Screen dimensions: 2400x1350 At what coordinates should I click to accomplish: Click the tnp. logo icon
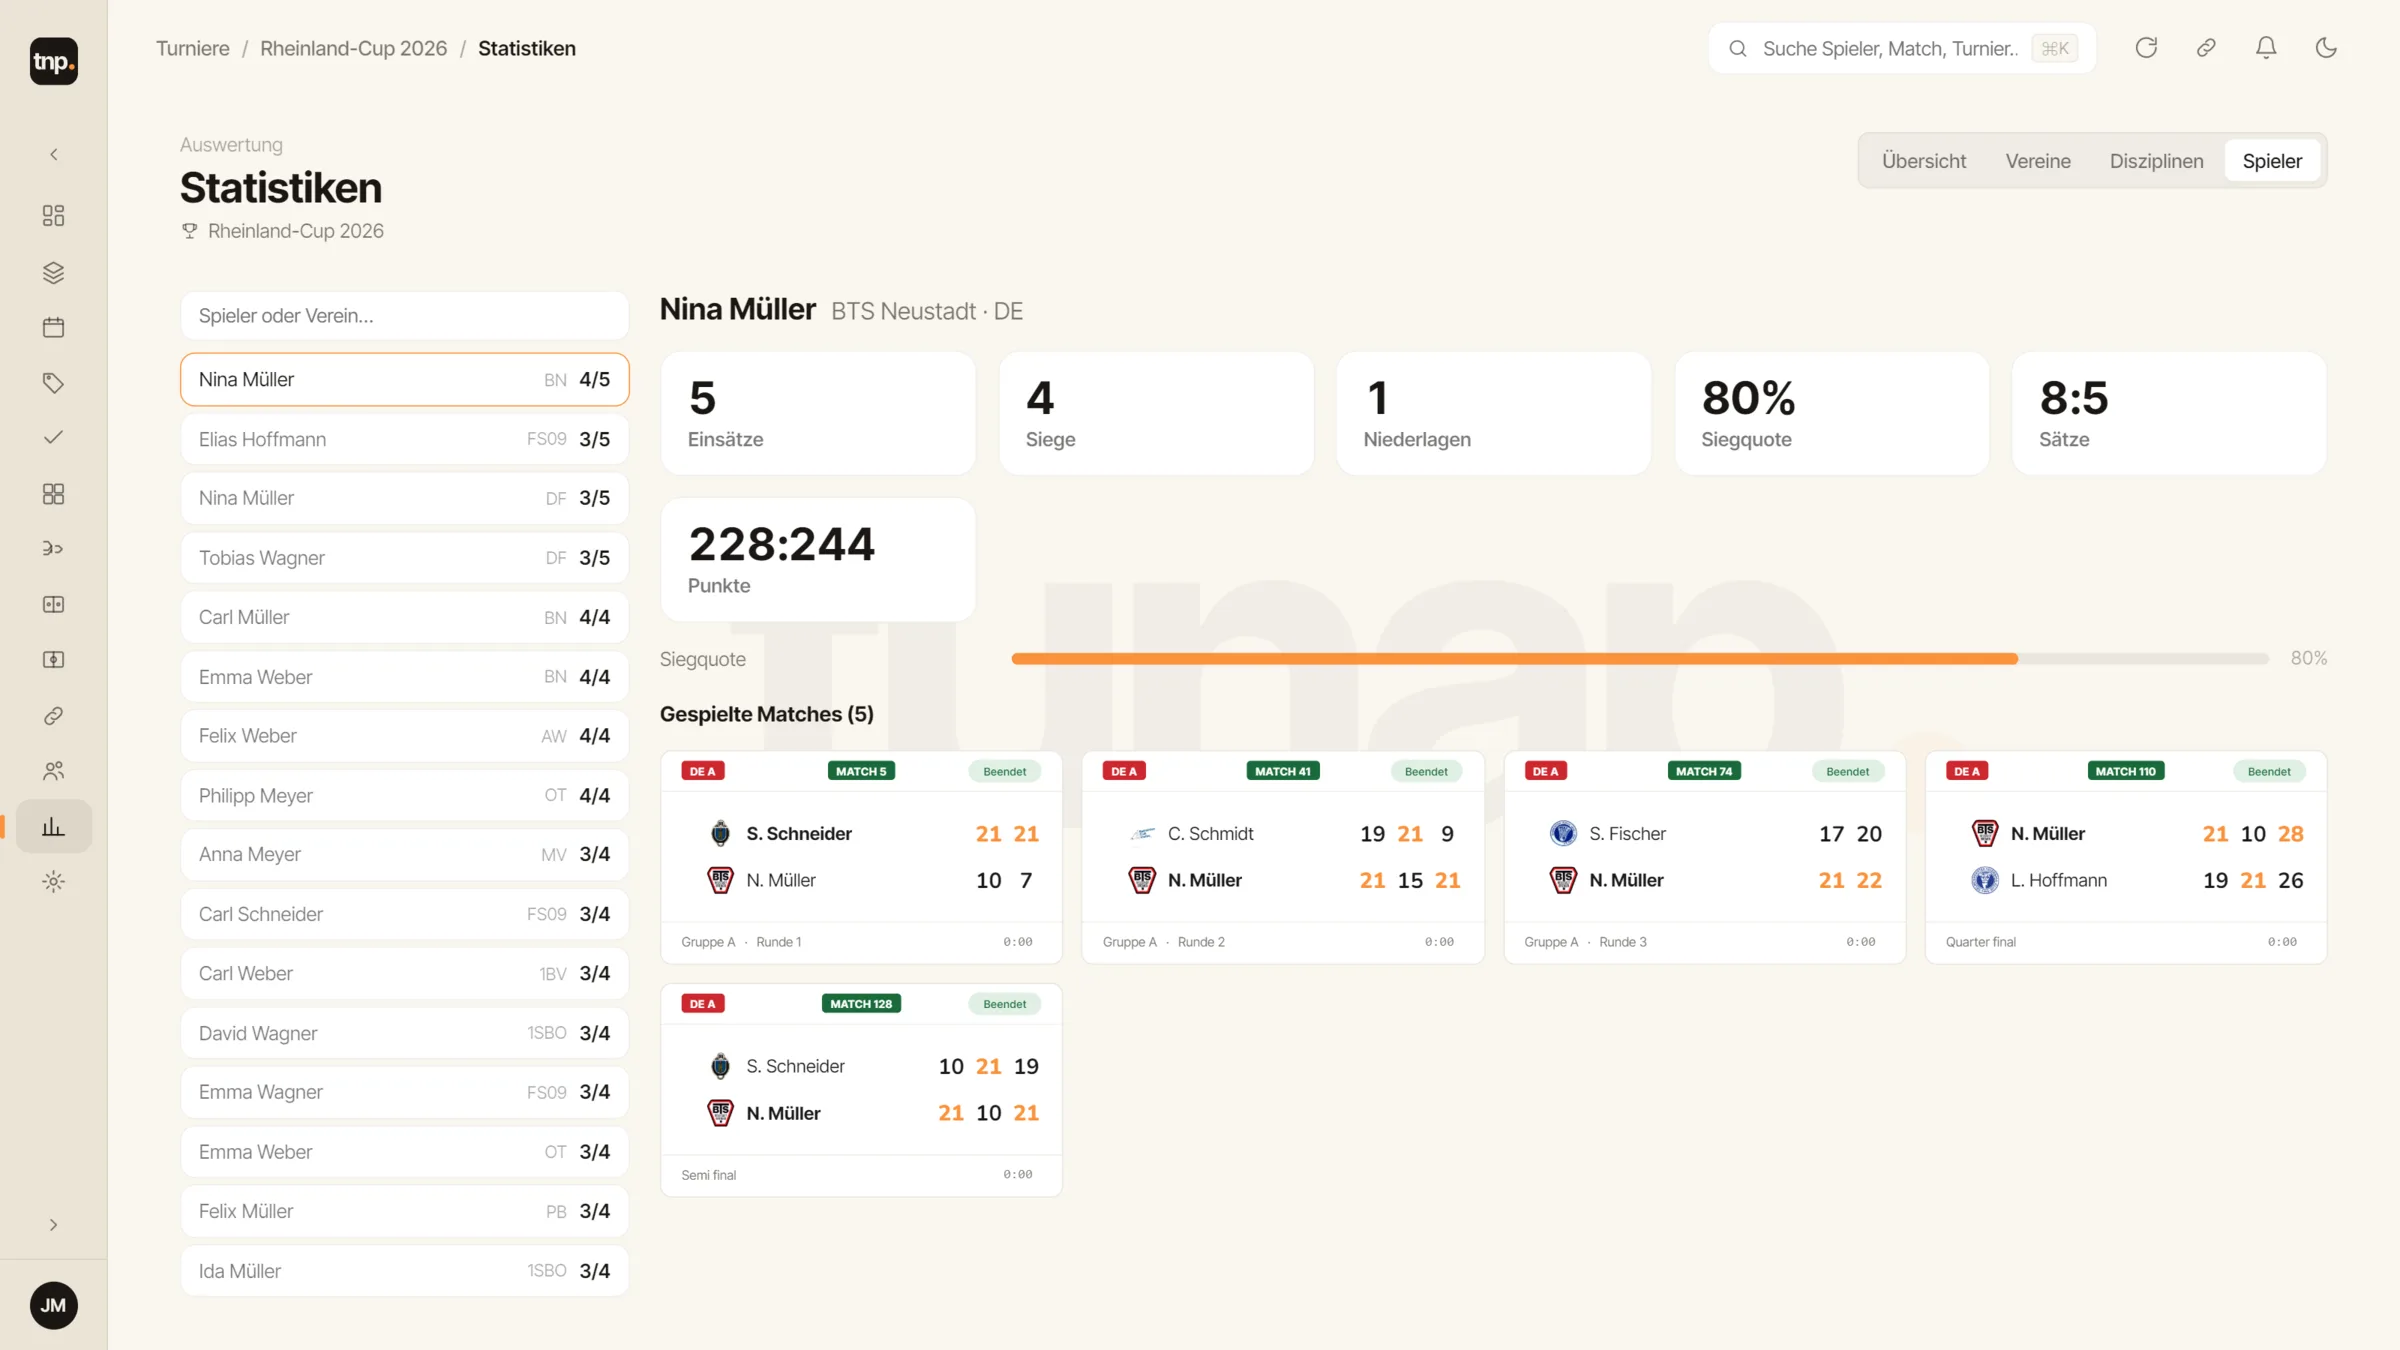[x=54, y=61]
